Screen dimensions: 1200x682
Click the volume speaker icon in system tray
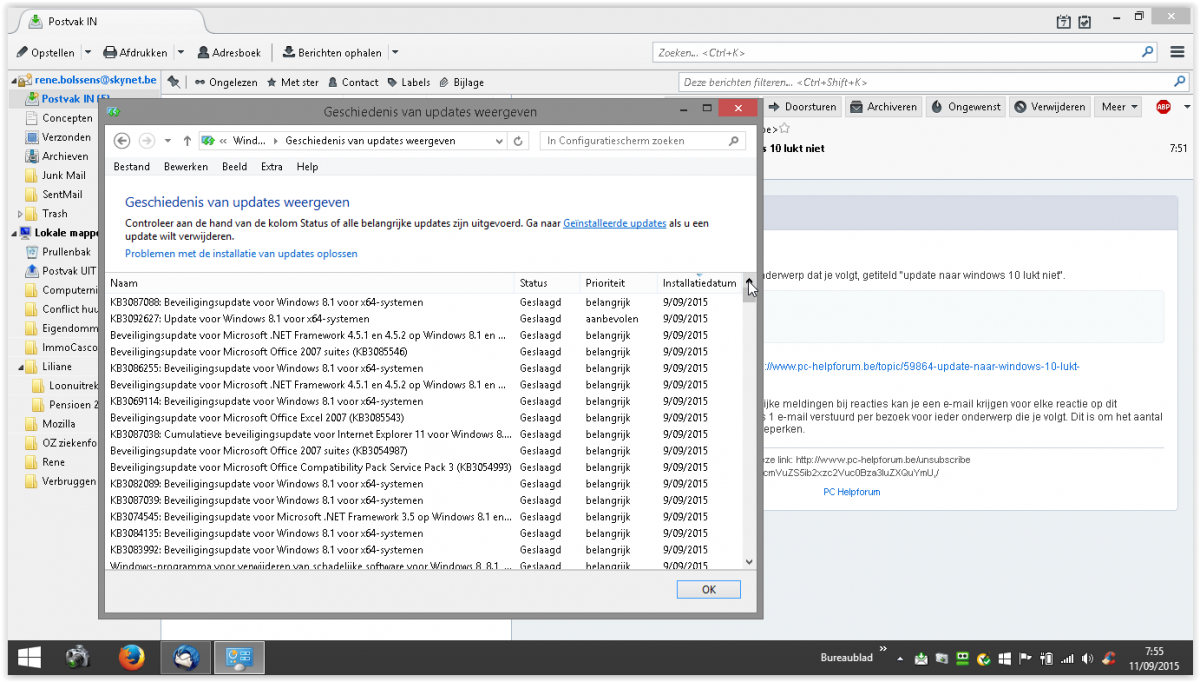(x=1086, y=658)
